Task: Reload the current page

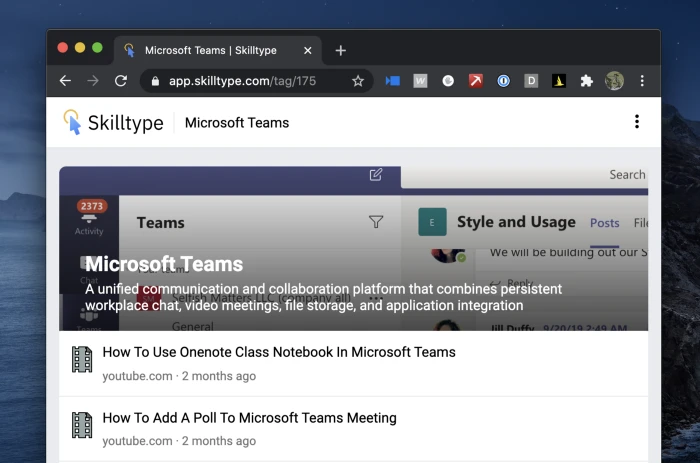Action: tap(121, 81)
